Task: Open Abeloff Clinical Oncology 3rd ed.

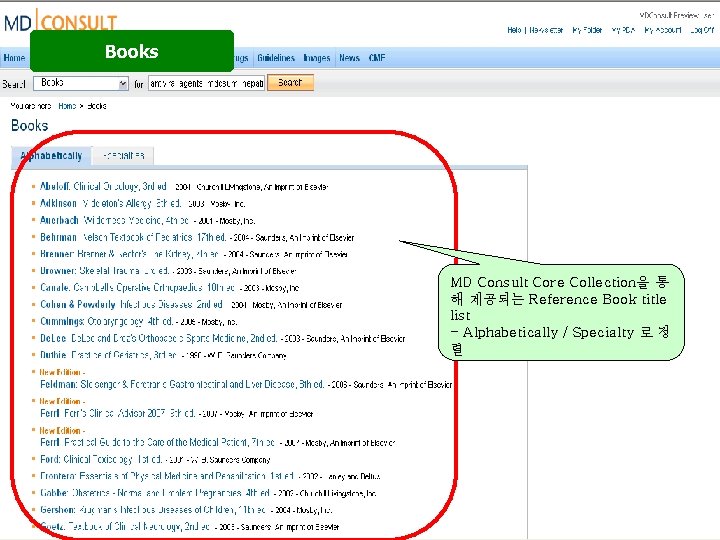Action: (103, 186)
